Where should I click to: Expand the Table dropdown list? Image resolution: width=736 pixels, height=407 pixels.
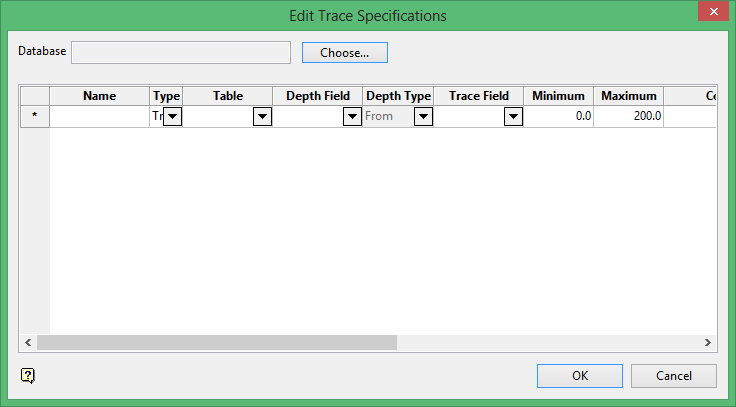262,117
